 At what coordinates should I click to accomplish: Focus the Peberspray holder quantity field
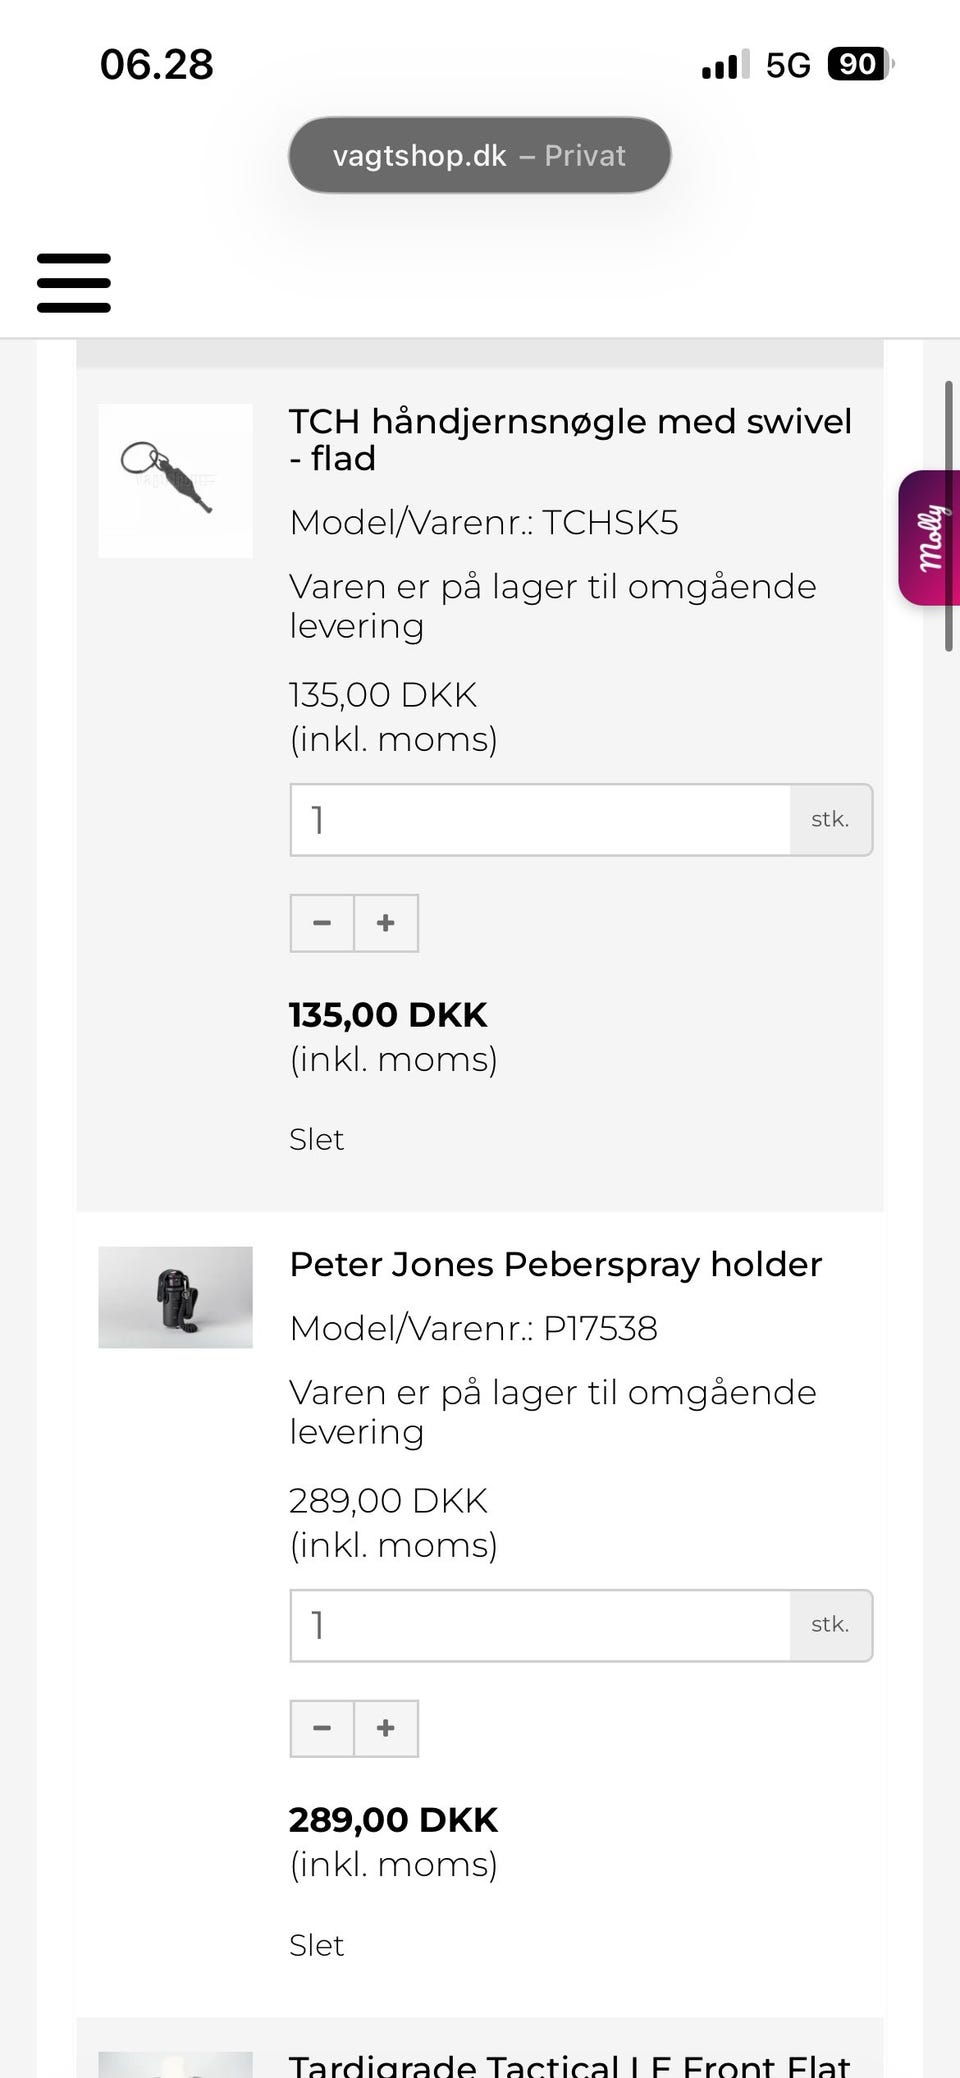[x=540, y=1625]
